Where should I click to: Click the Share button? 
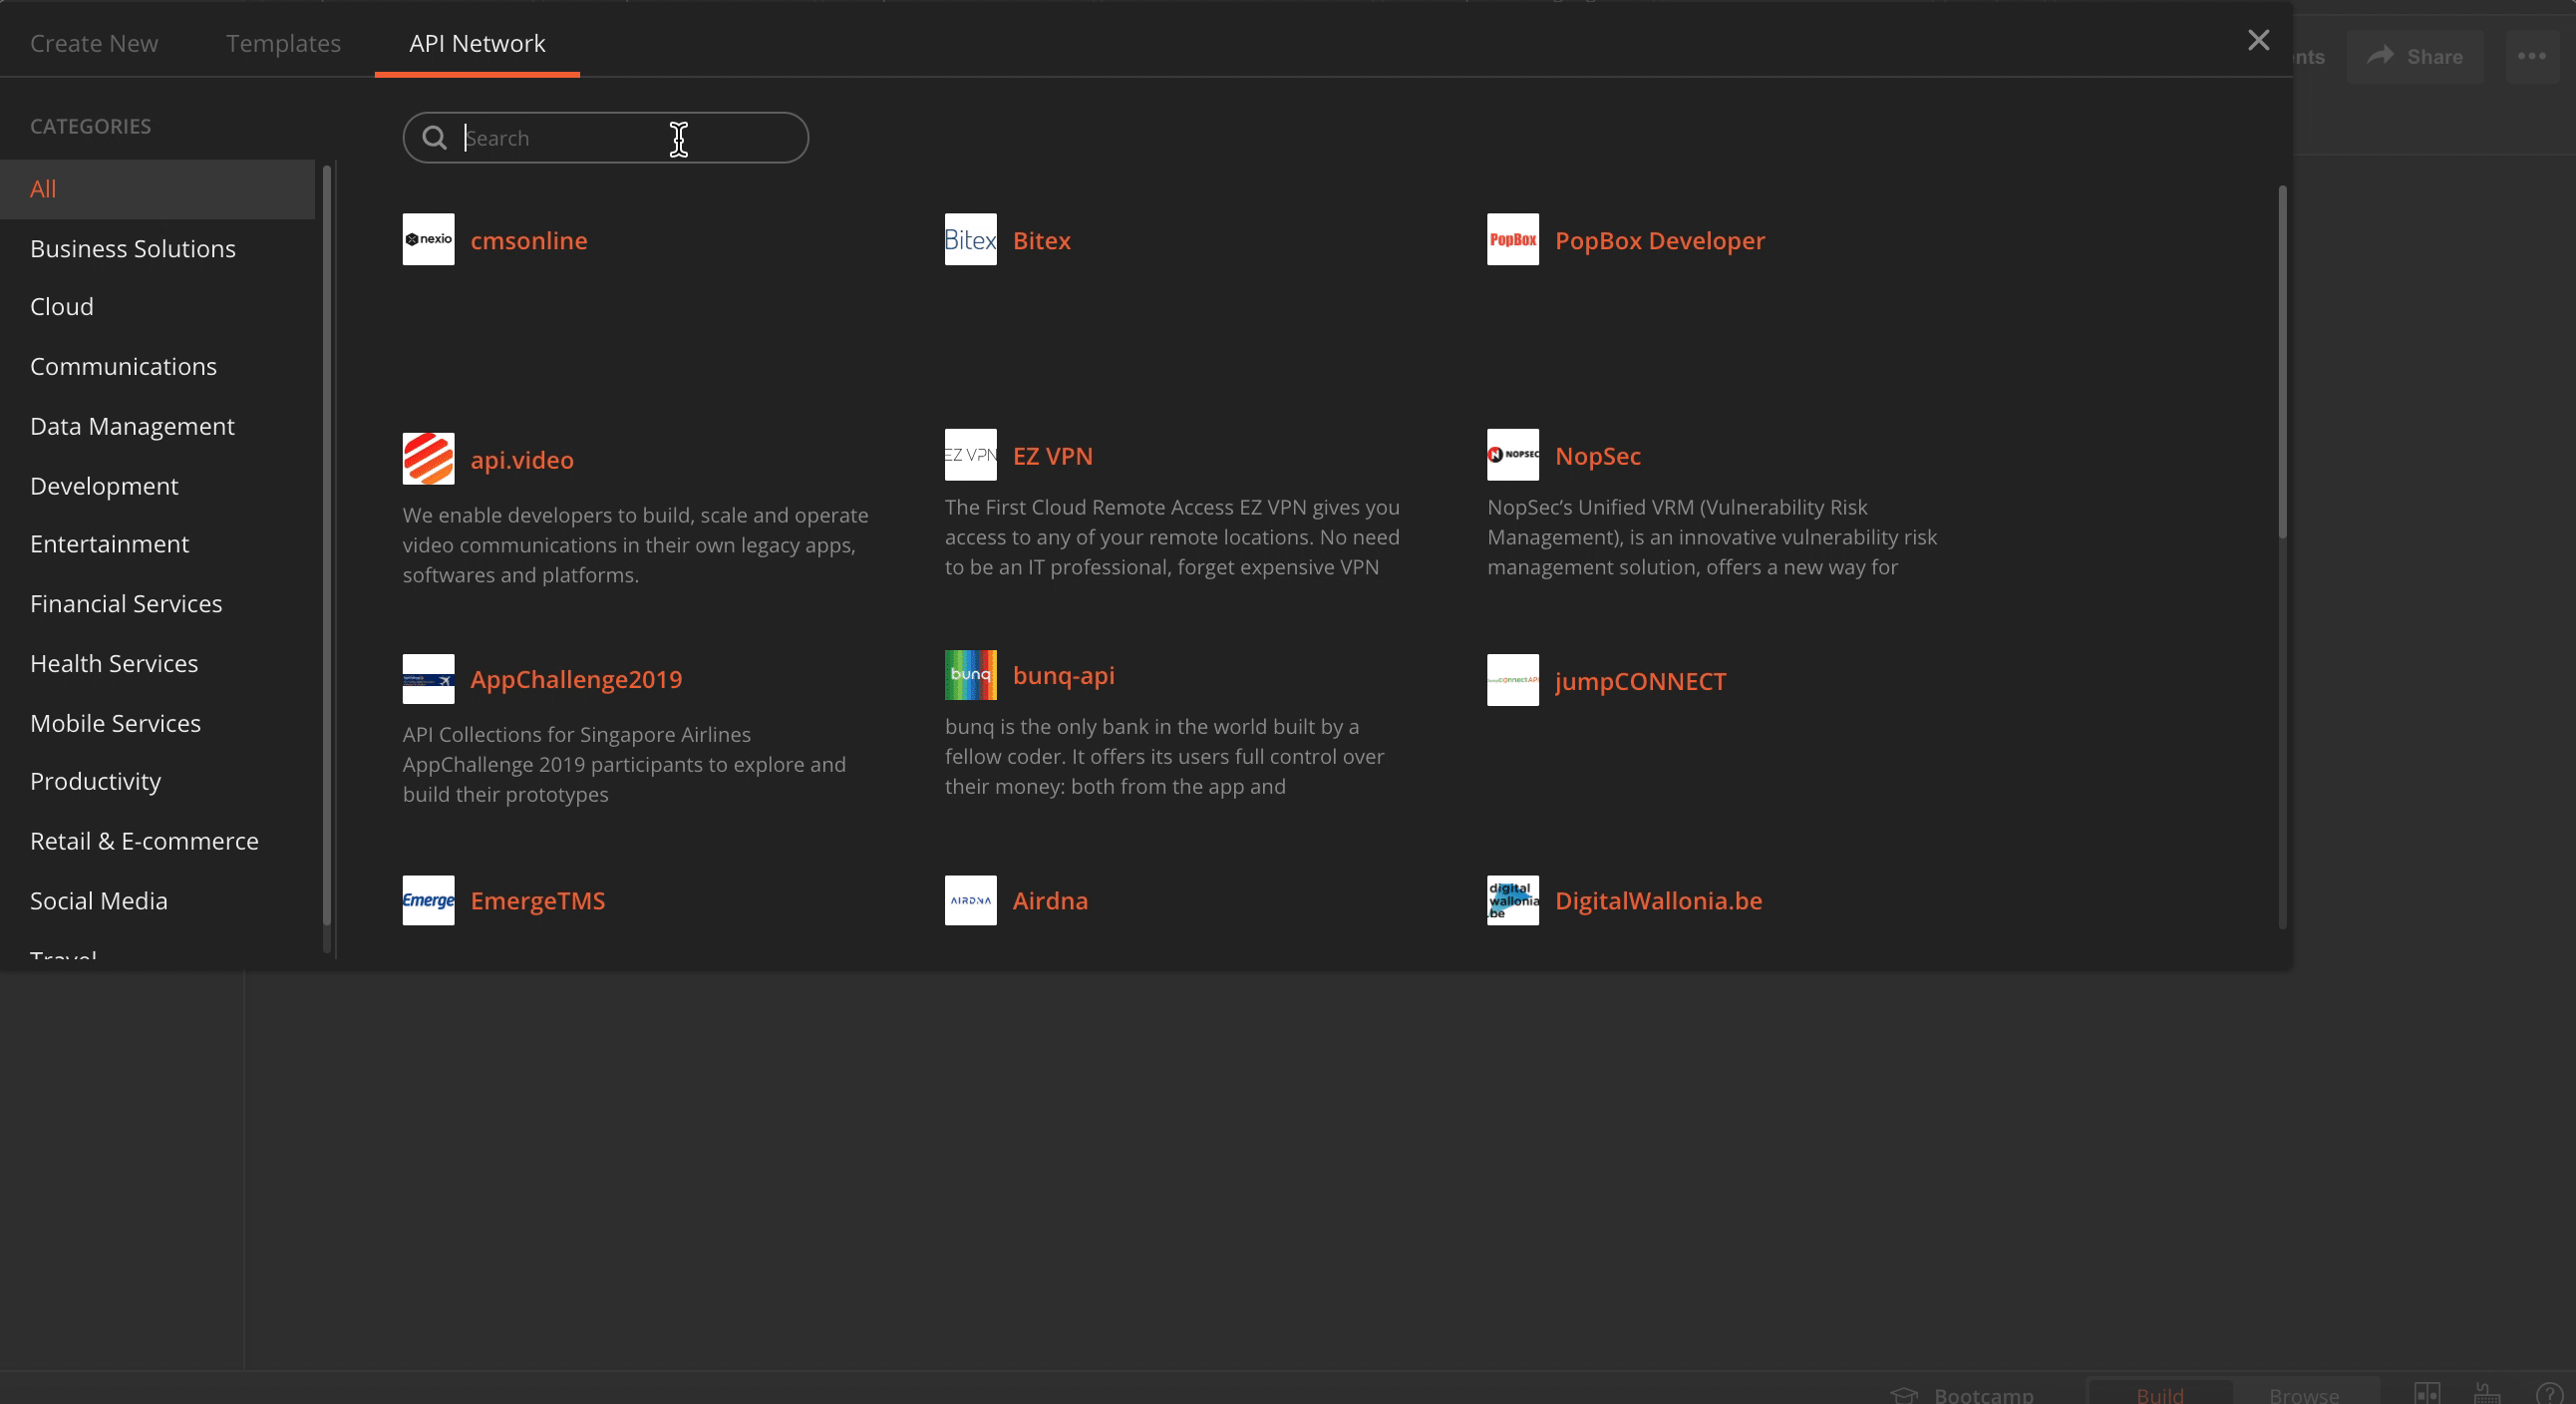click(x=2415, y=56)
